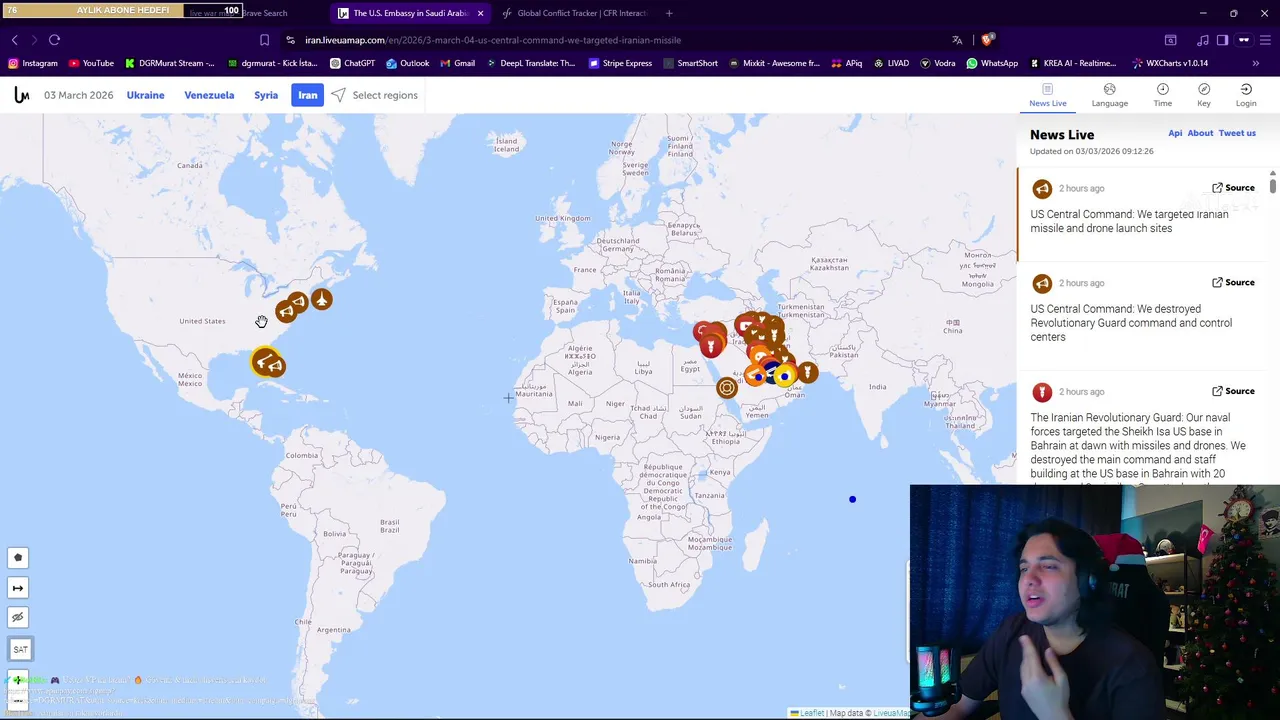The width and height of the screenshot is (1280, 720).
Task: Click the airplane marker over US northeast
Action: tap(321, 299)
